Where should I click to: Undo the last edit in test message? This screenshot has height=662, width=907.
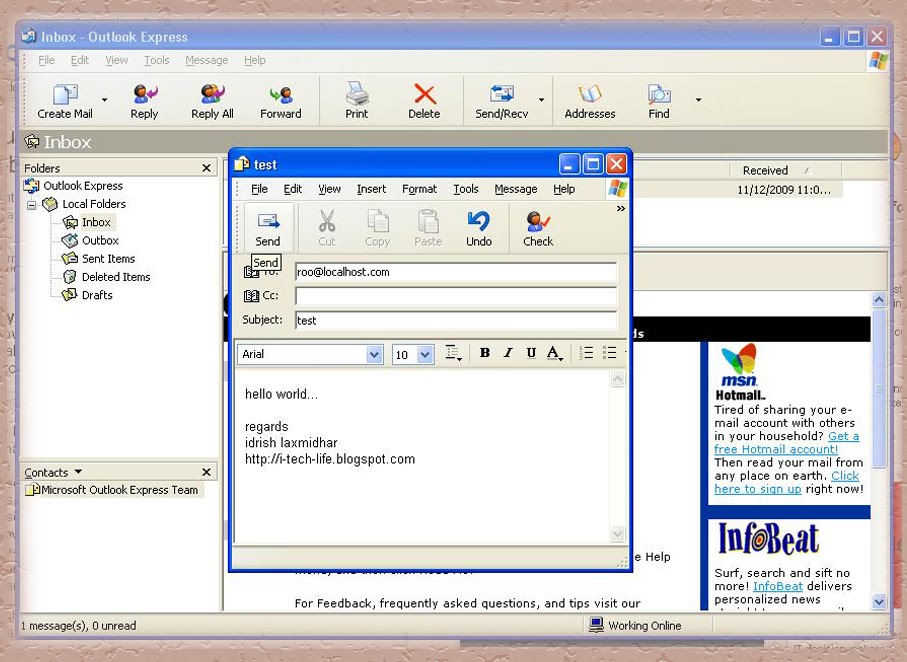479,229
